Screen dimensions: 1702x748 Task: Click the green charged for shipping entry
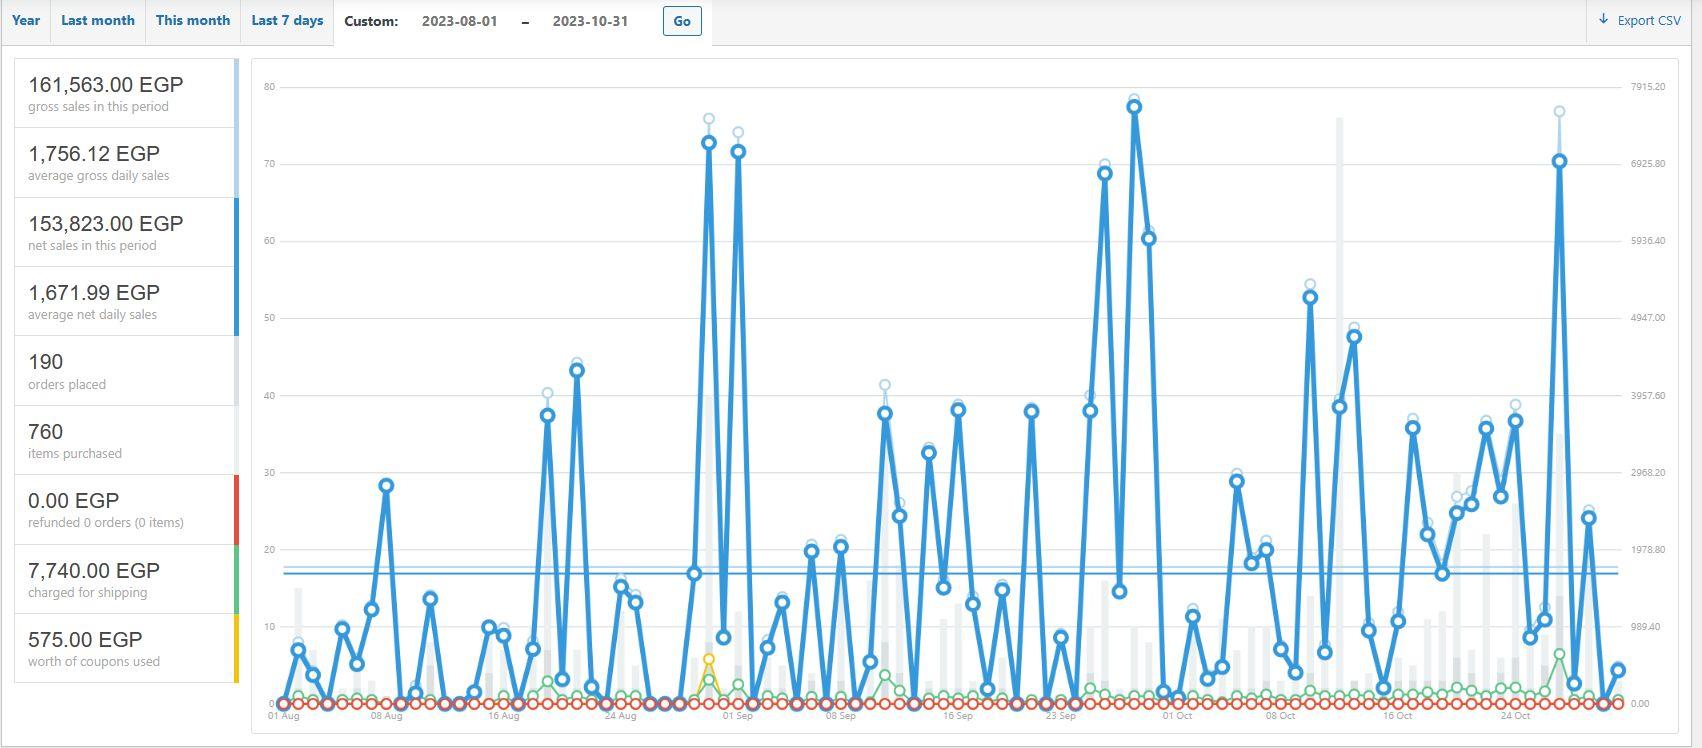pos(126,579)
